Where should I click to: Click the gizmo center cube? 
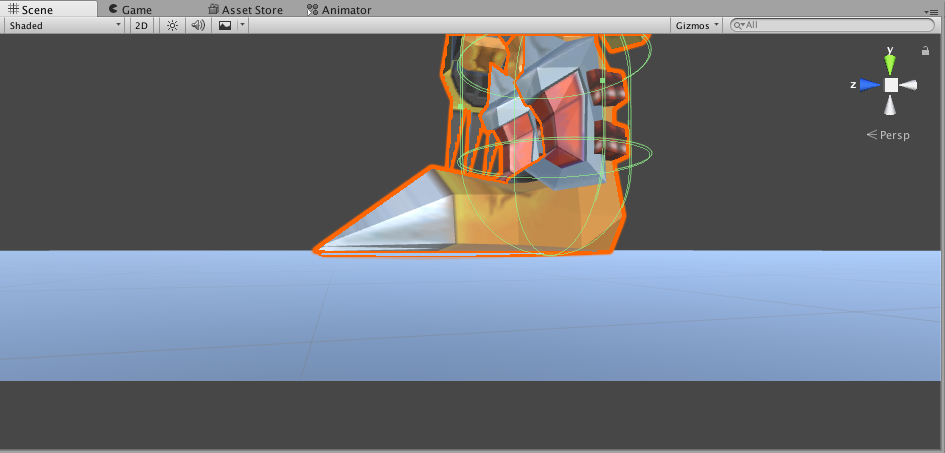(x=891, y=85)
